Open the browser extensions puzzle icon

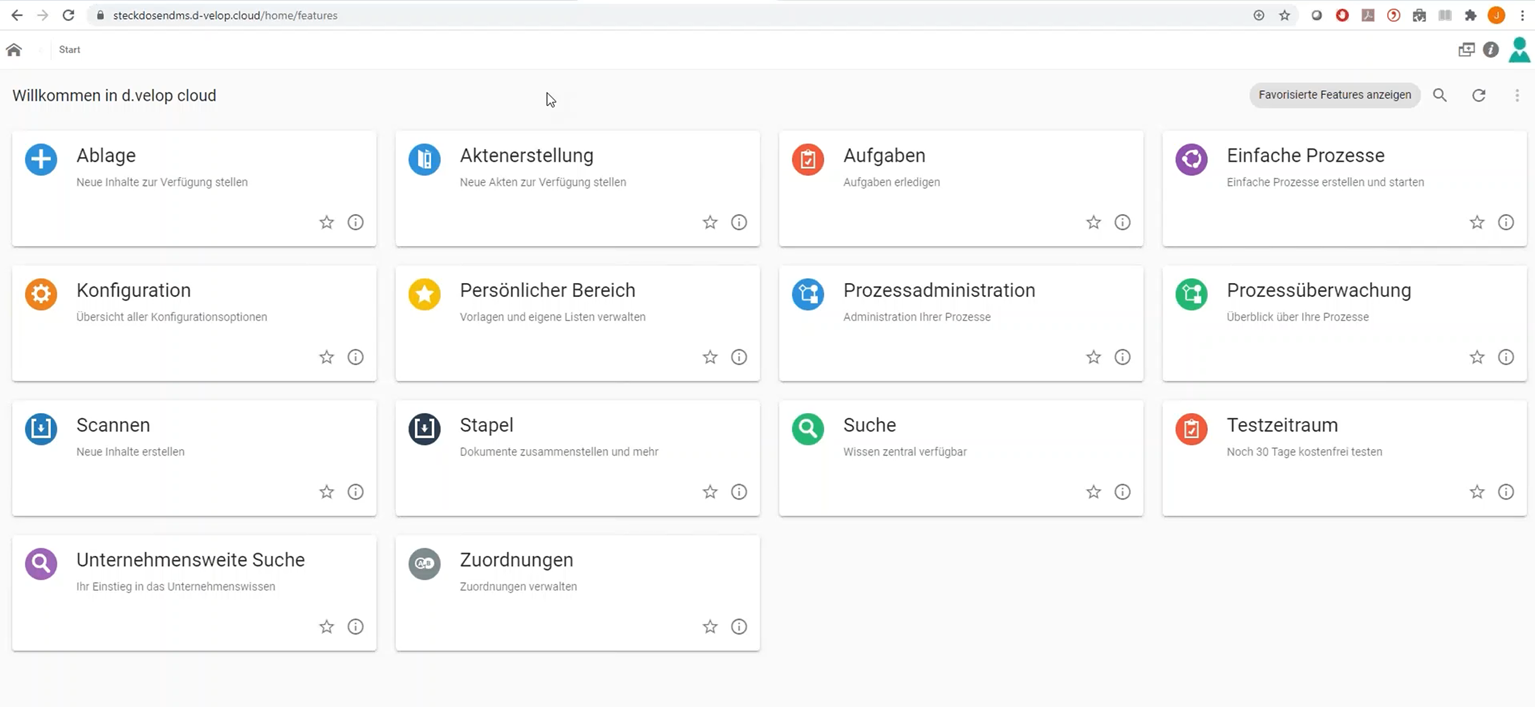pyautogui.click(x=1470, y=15)
